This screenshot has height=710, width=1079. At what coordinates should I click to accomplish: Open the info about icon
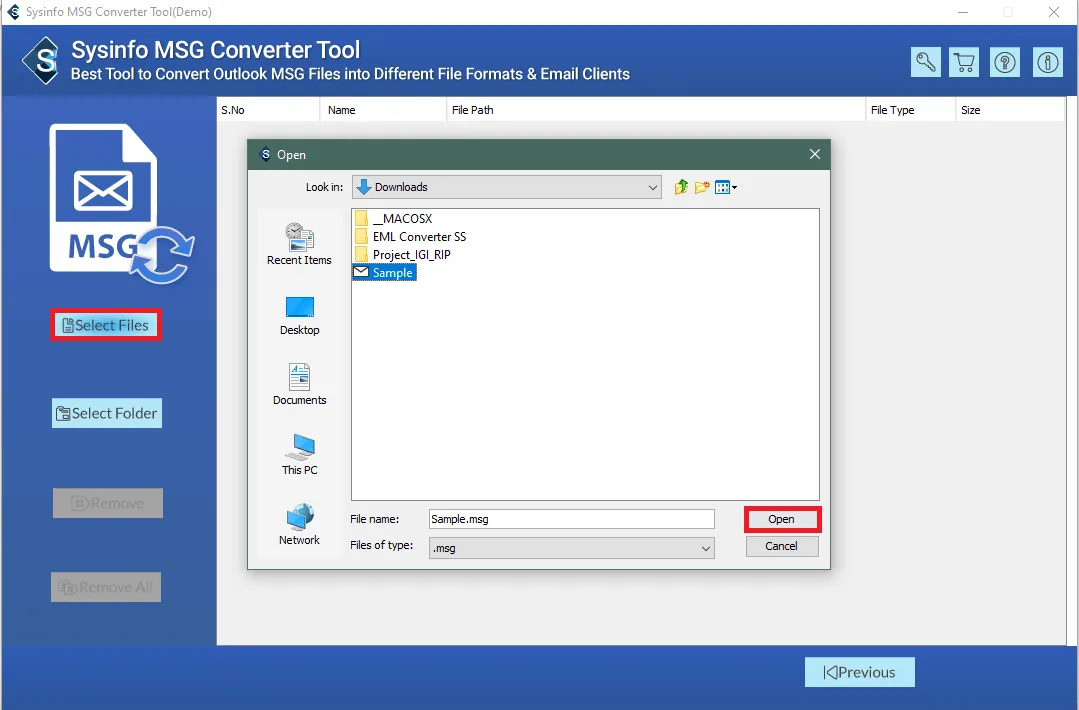coord(1047,62)
